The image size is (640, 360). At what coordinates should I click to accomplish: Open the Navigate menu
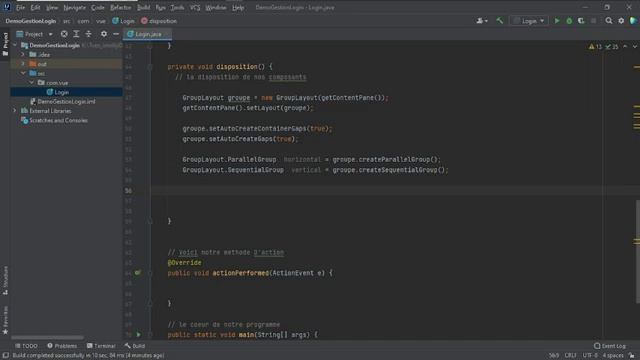pos(74,7)
